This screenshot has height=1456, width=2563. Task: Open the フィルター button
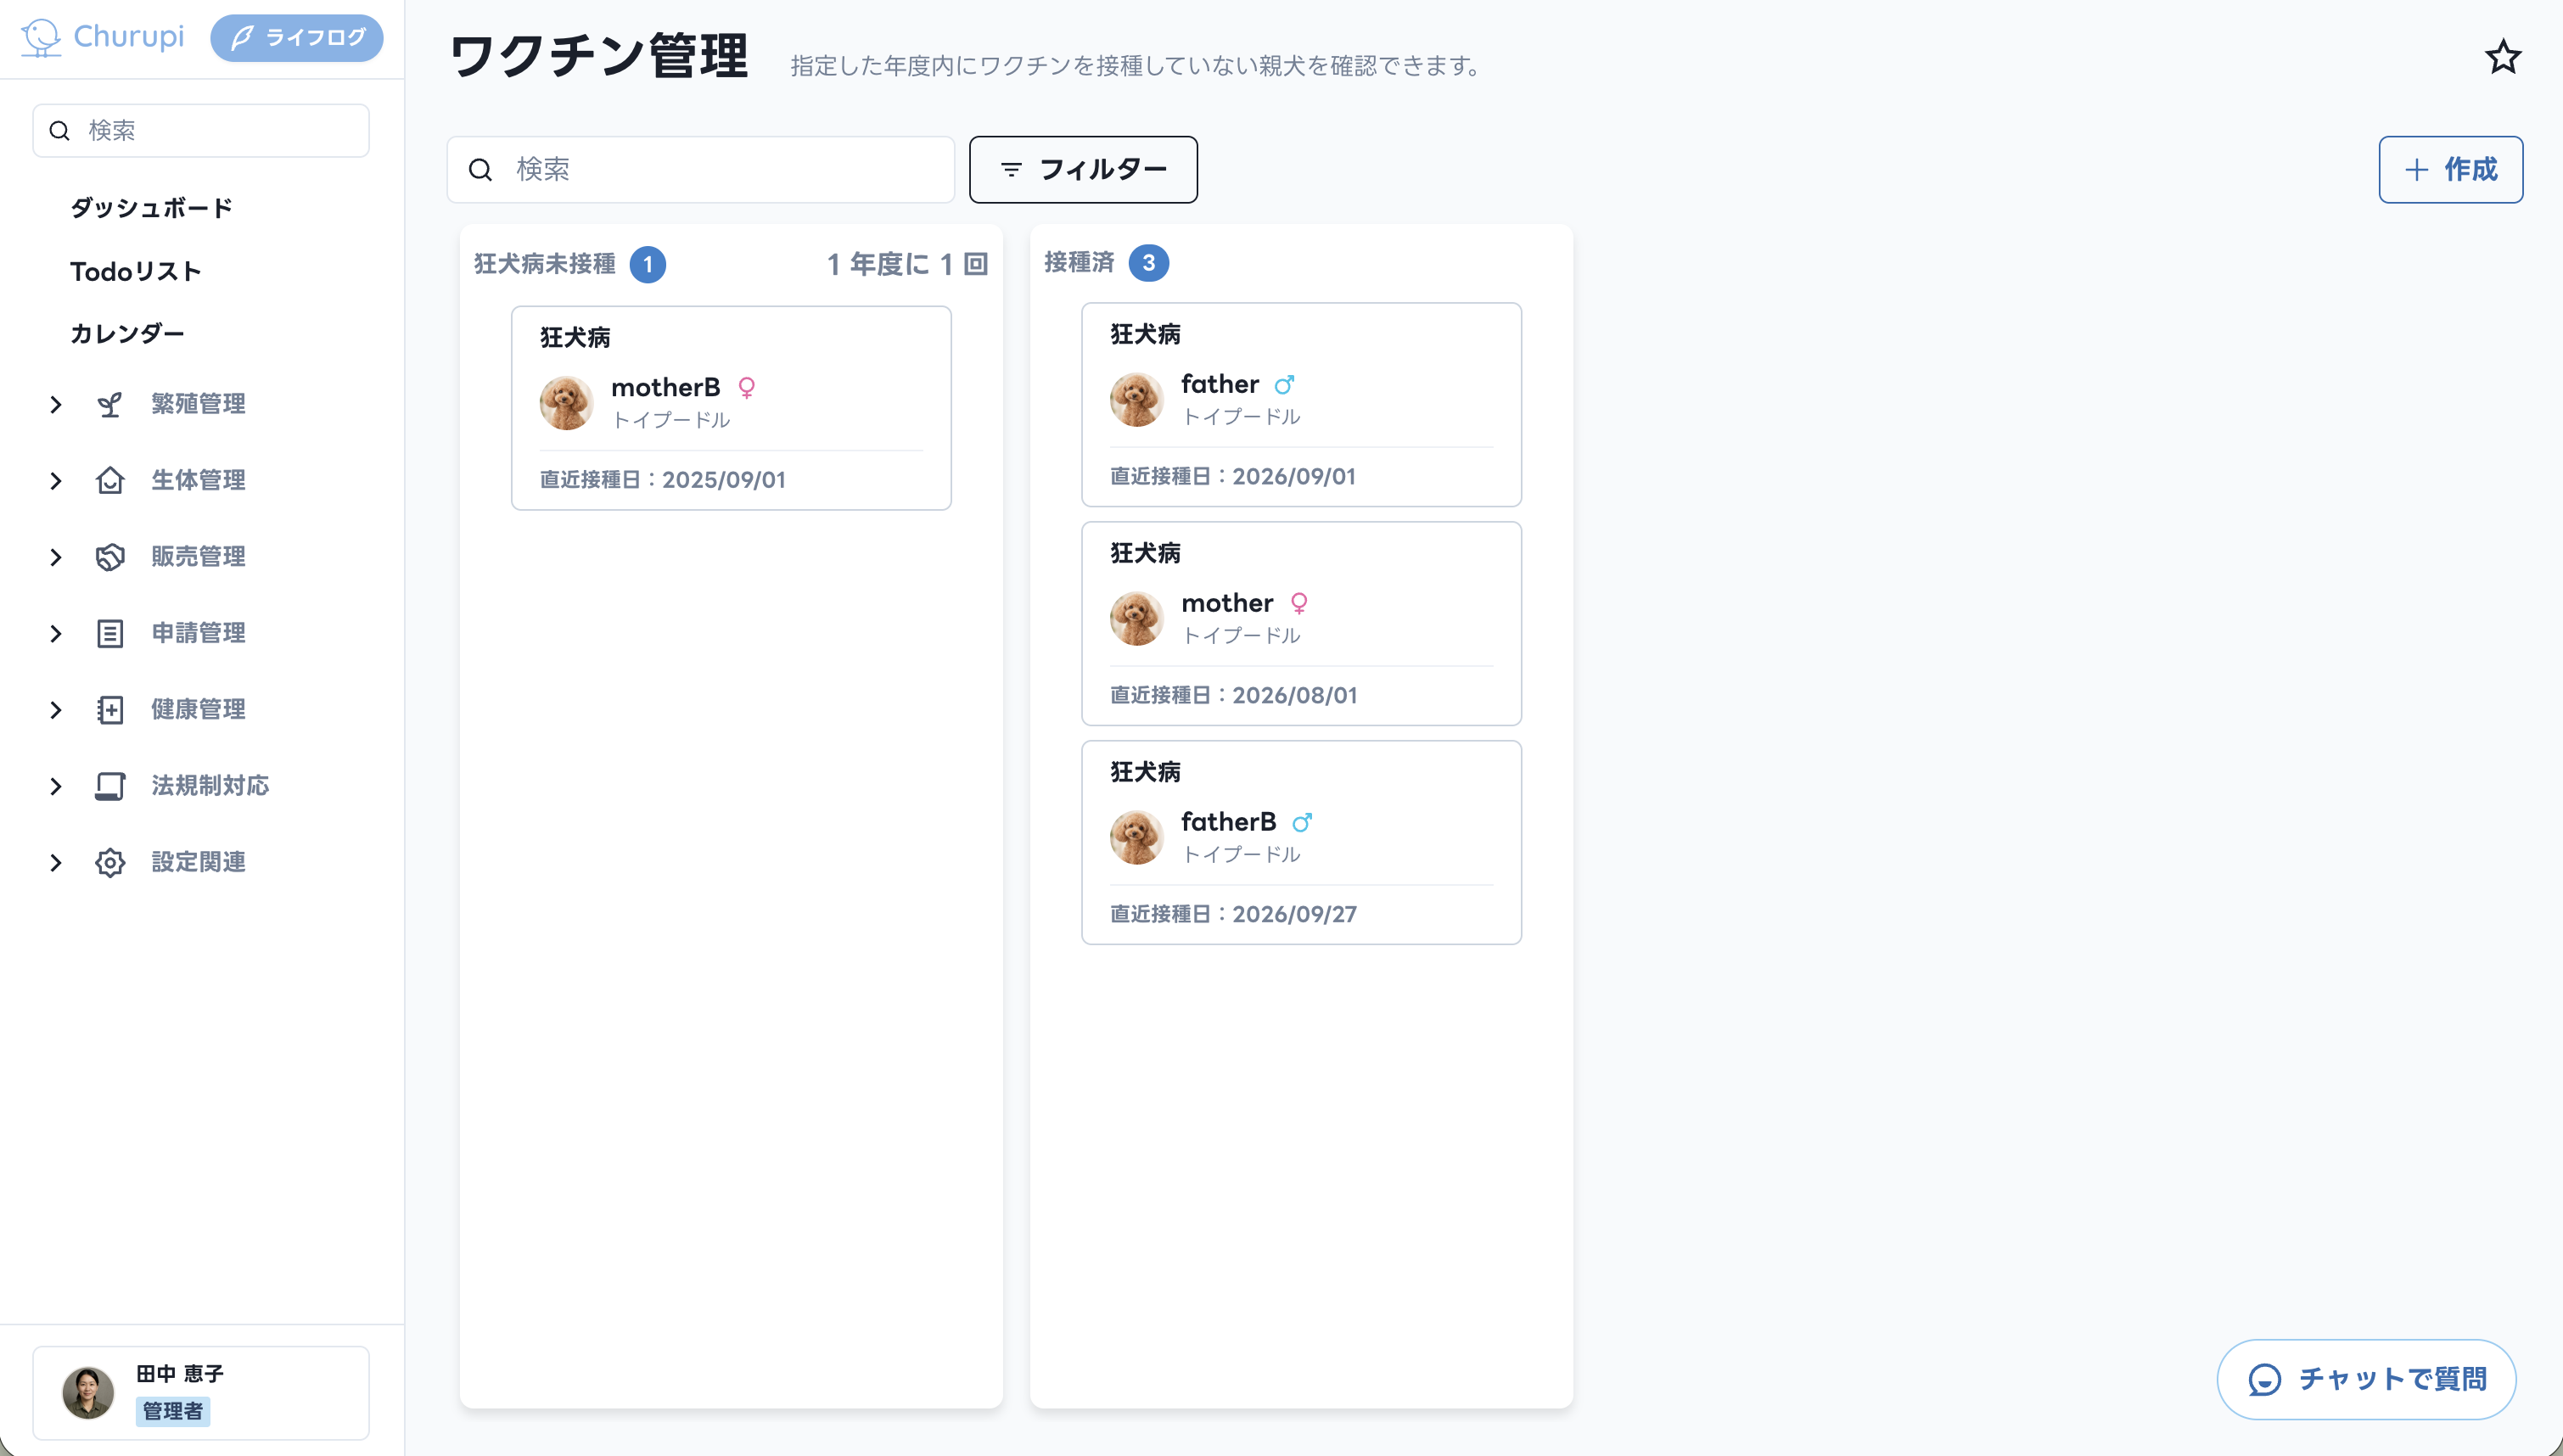click(x=1083, y=169)
